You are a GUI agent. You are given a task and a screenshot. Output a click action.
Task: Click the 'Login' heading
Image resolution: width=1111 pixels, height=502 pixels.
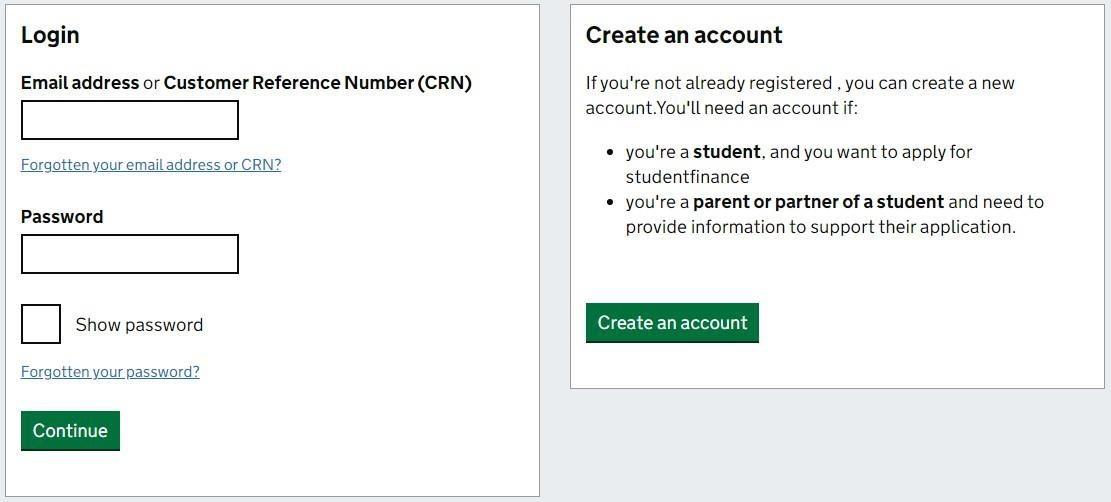click(x=50, y=35)
